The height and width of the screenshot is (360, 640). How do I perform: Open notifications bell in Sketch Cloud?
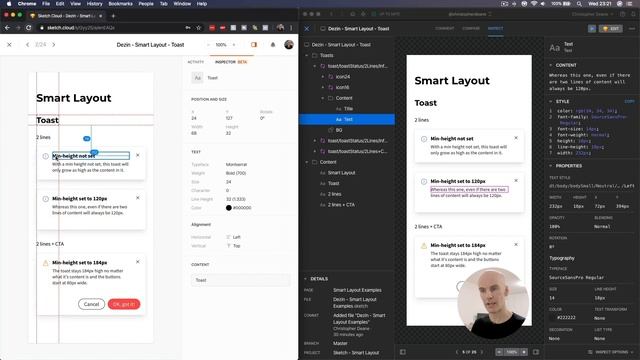[273, 44]
